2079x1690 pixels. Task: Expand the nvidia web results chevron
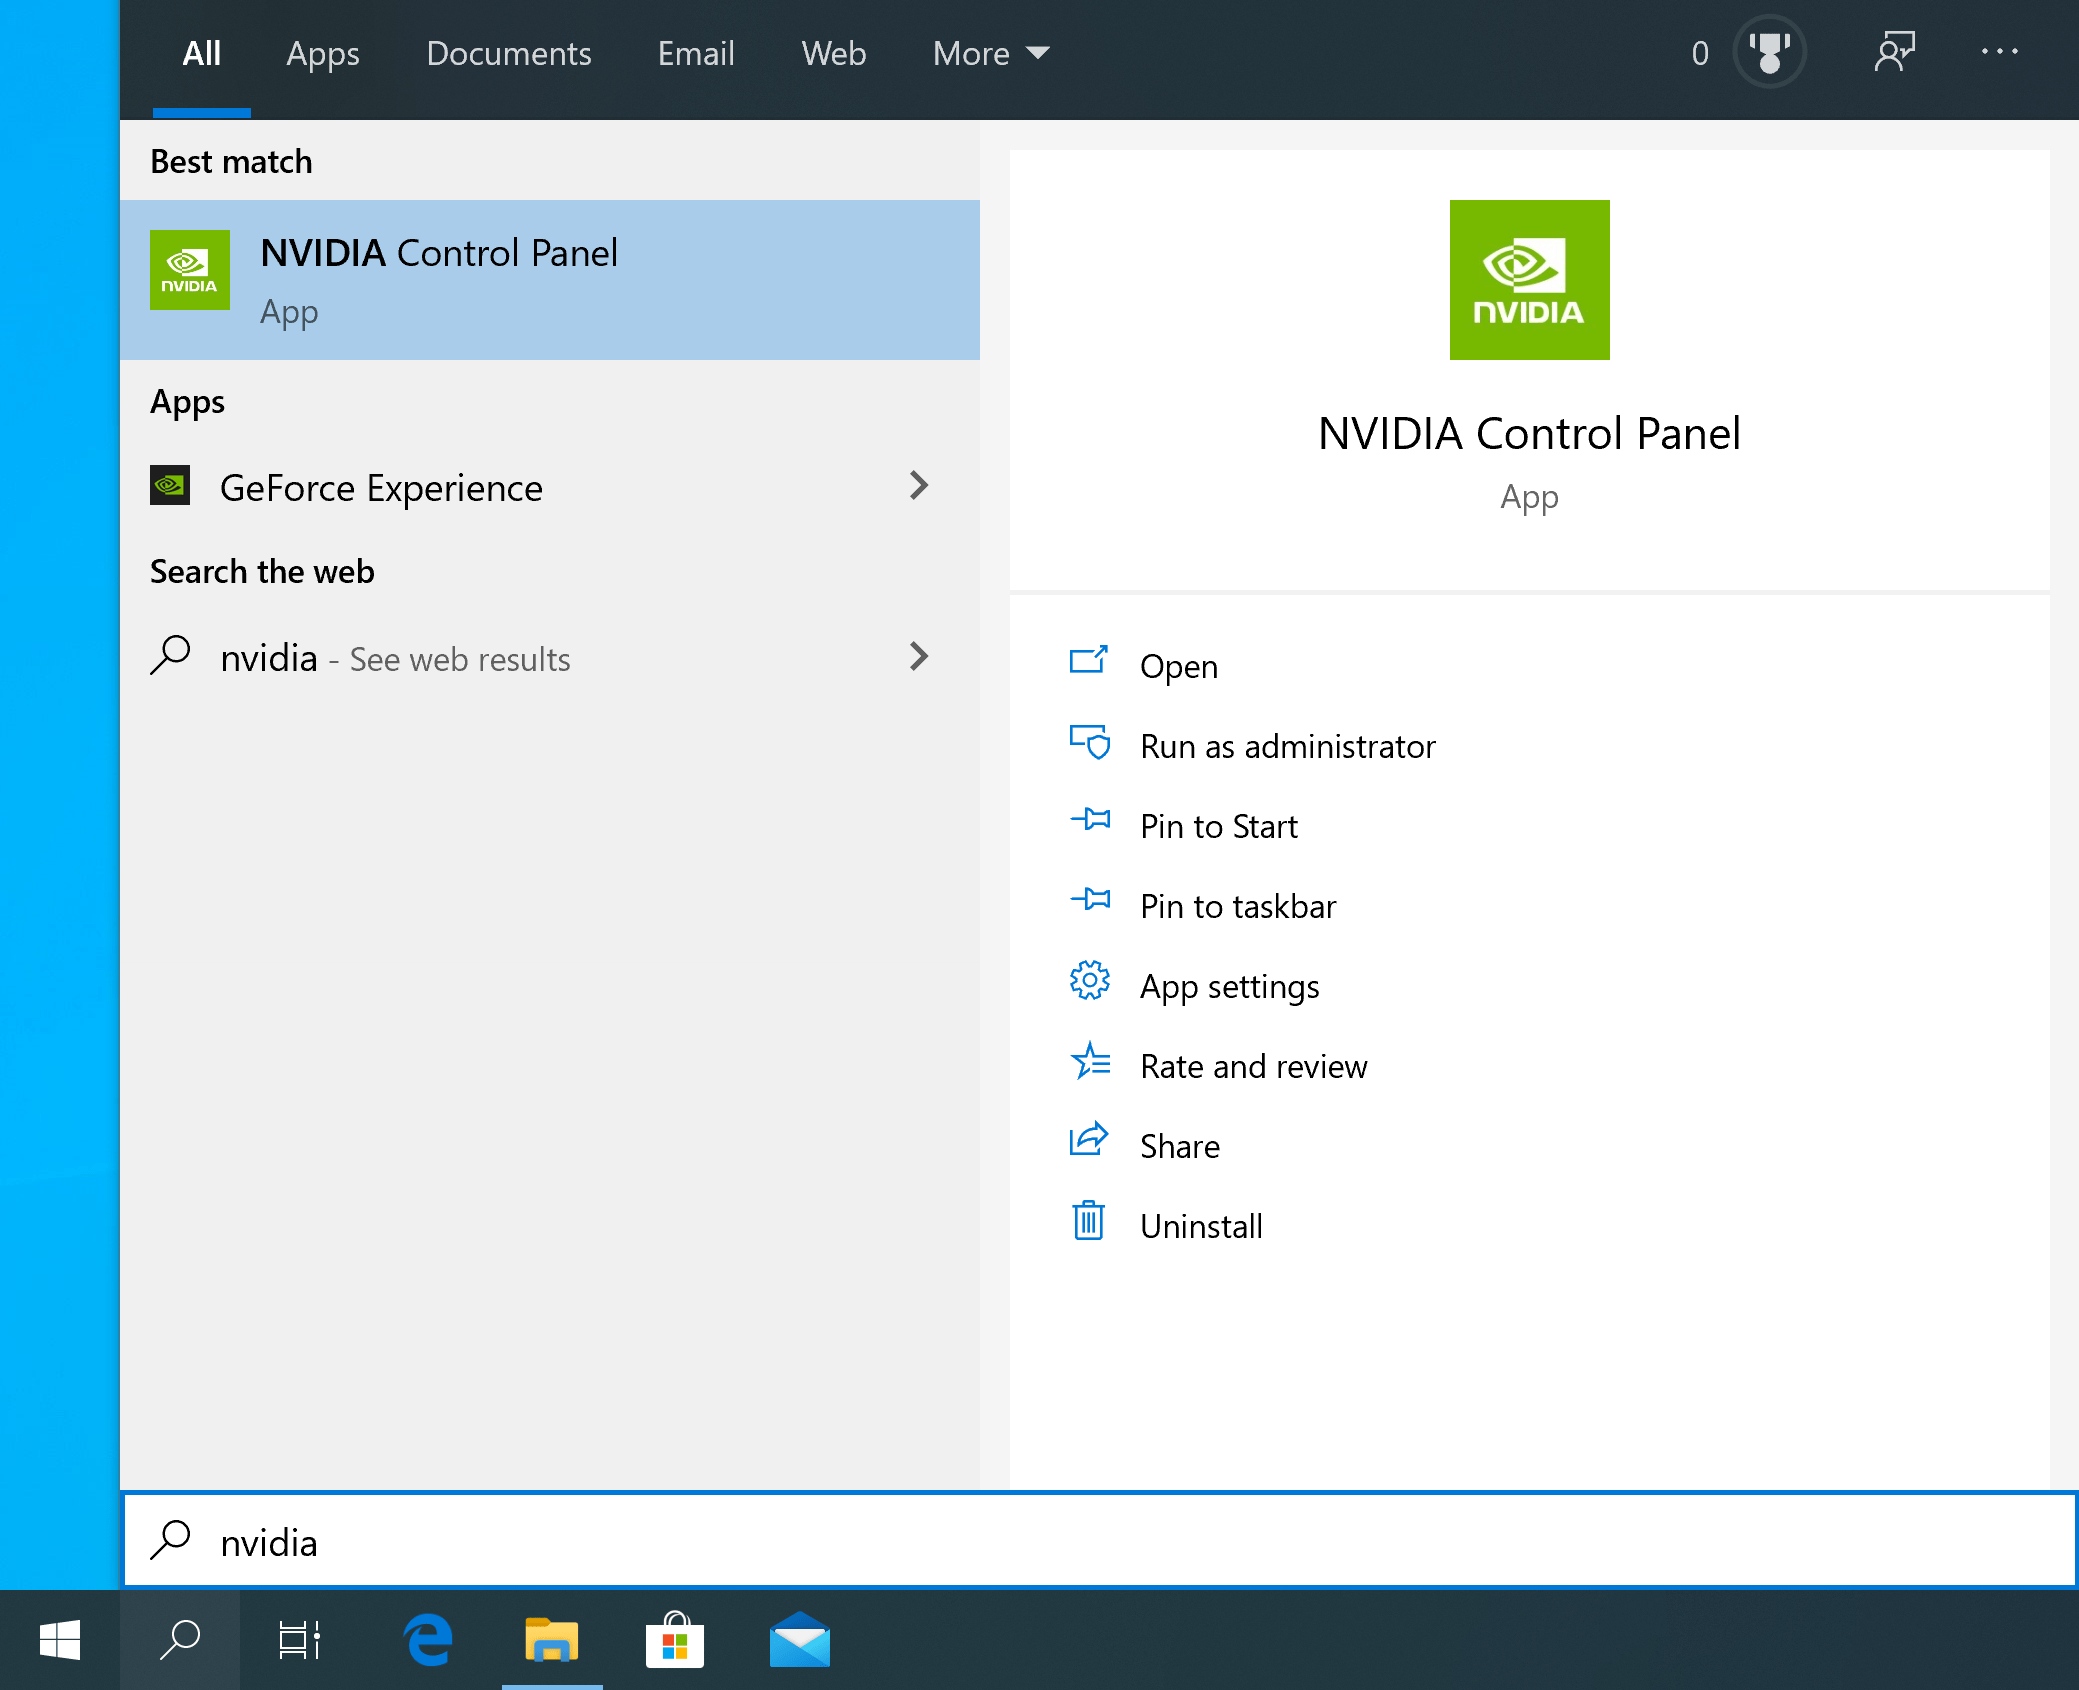point(919,657)
